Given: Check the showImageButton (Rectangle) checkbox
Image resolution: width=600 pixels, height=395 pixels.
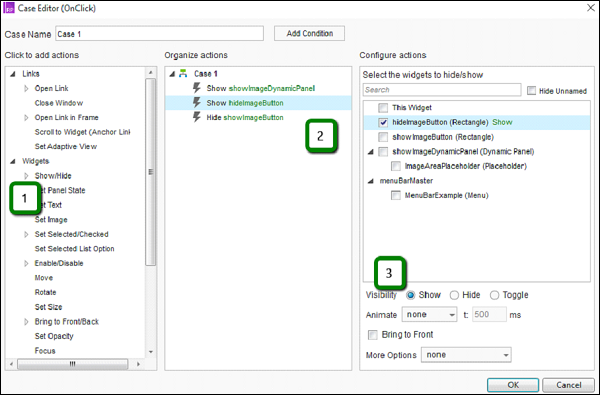Looking at the screenshot, I should [x=383, y=137].
